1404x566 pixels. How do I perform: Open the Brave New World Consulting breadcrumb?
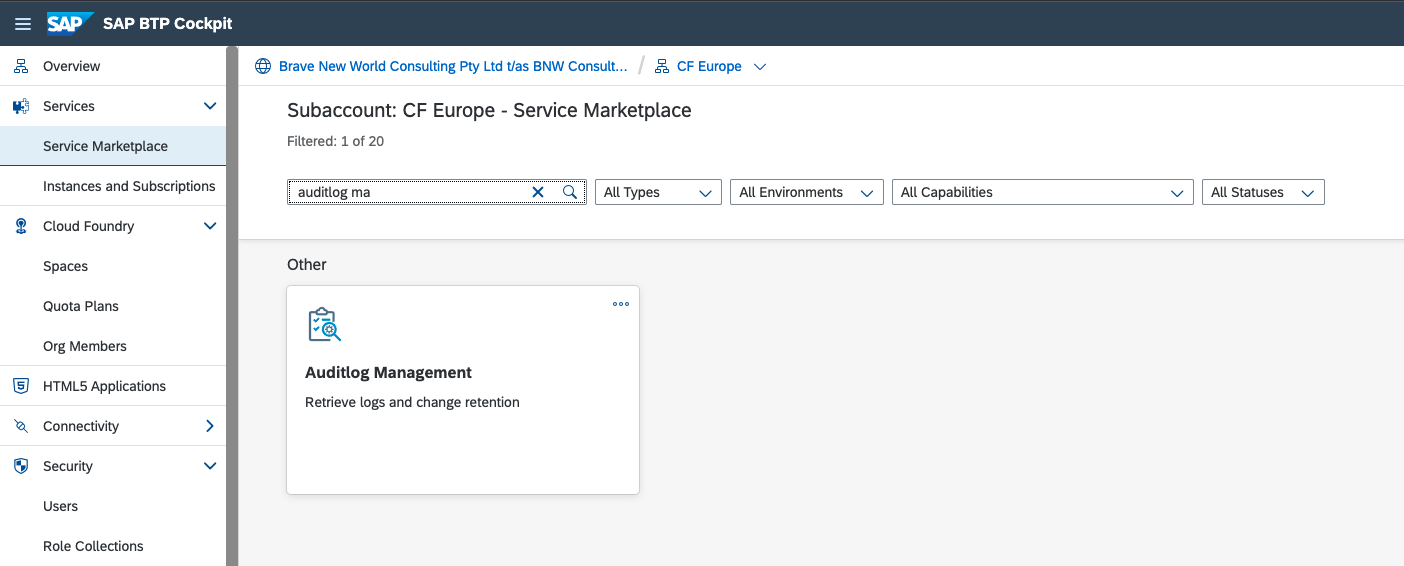453,66
